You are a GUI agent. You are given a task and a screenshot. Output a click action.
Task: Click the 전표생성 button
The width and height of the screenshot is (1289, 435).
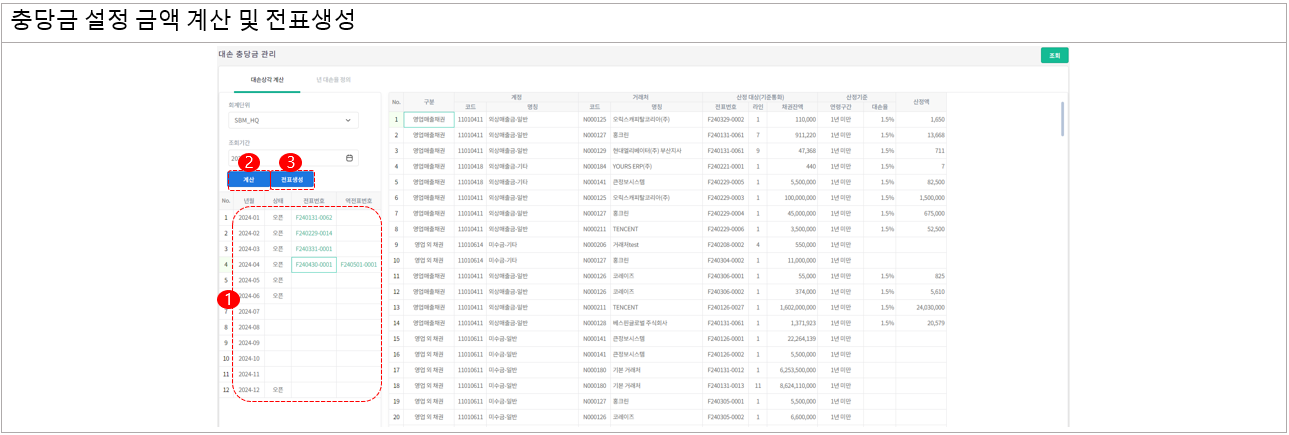coord(292,180)
